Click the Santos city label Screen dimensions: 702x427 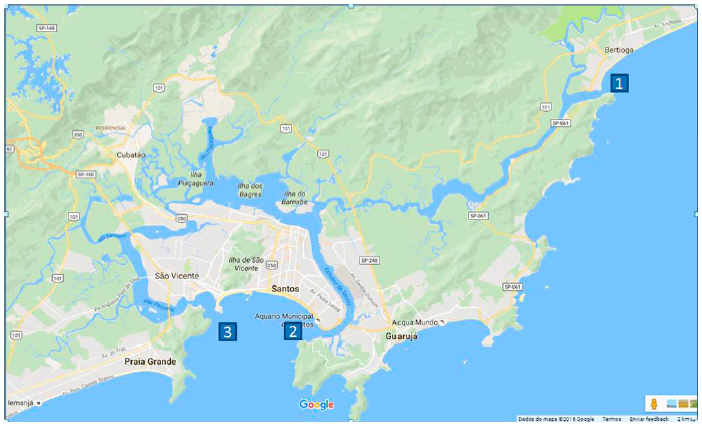(x=285, y=289)
